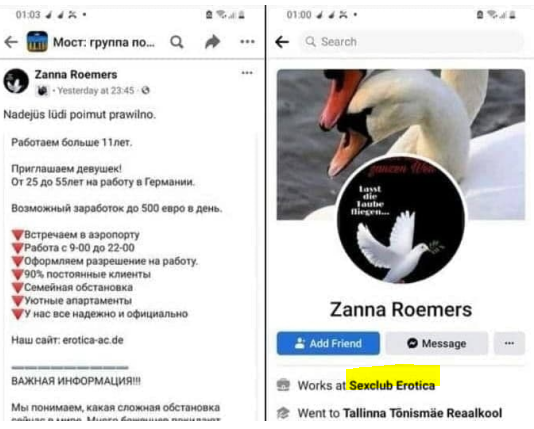Tap the public audience globe icon
The height and width of the screenshot is (429, 534).
[145, 91]
